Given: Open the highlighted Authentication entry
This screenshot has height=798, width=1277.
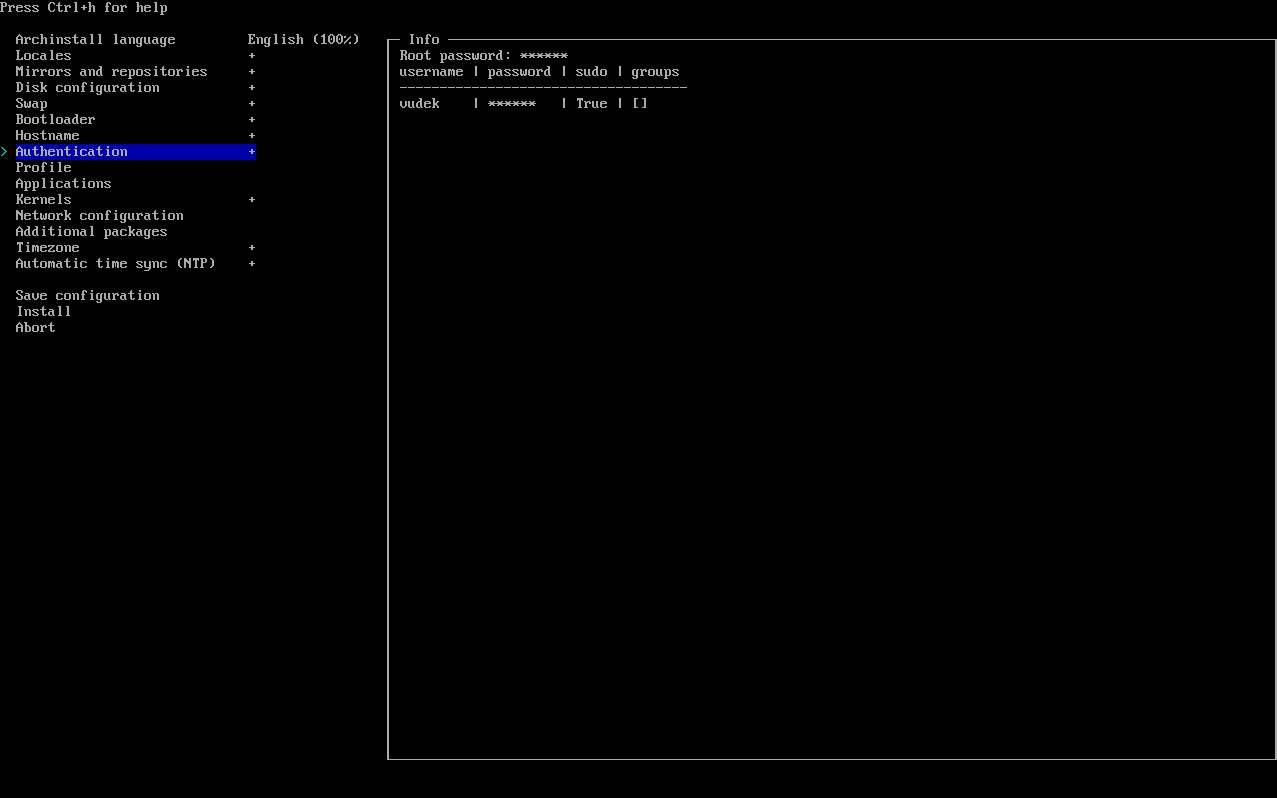Looking at the screenshot, I should pyautogui.click(x=135, y=152).
